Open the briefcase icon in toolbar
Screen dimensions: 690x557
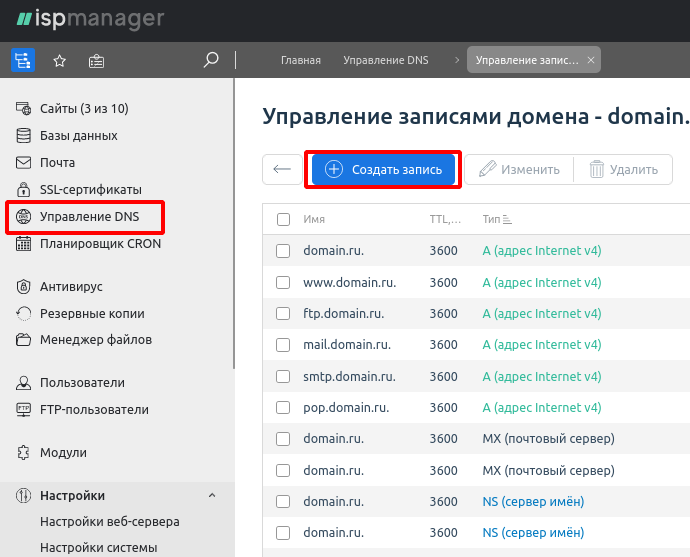coord(96,61)
